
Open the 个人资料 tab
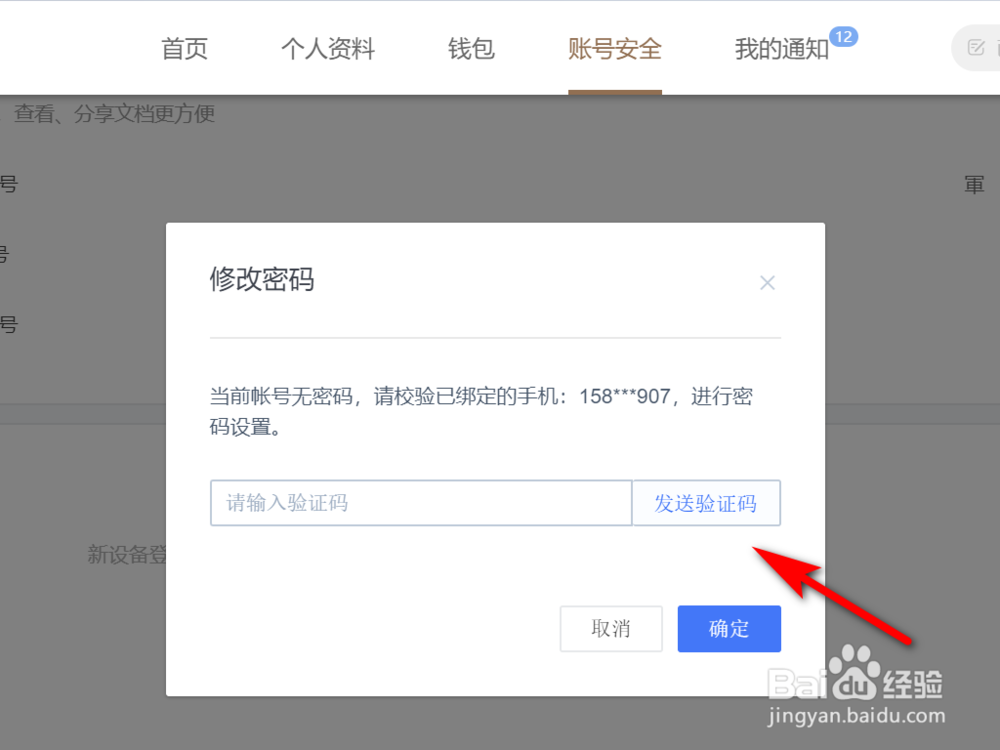(x=328, y=48)
